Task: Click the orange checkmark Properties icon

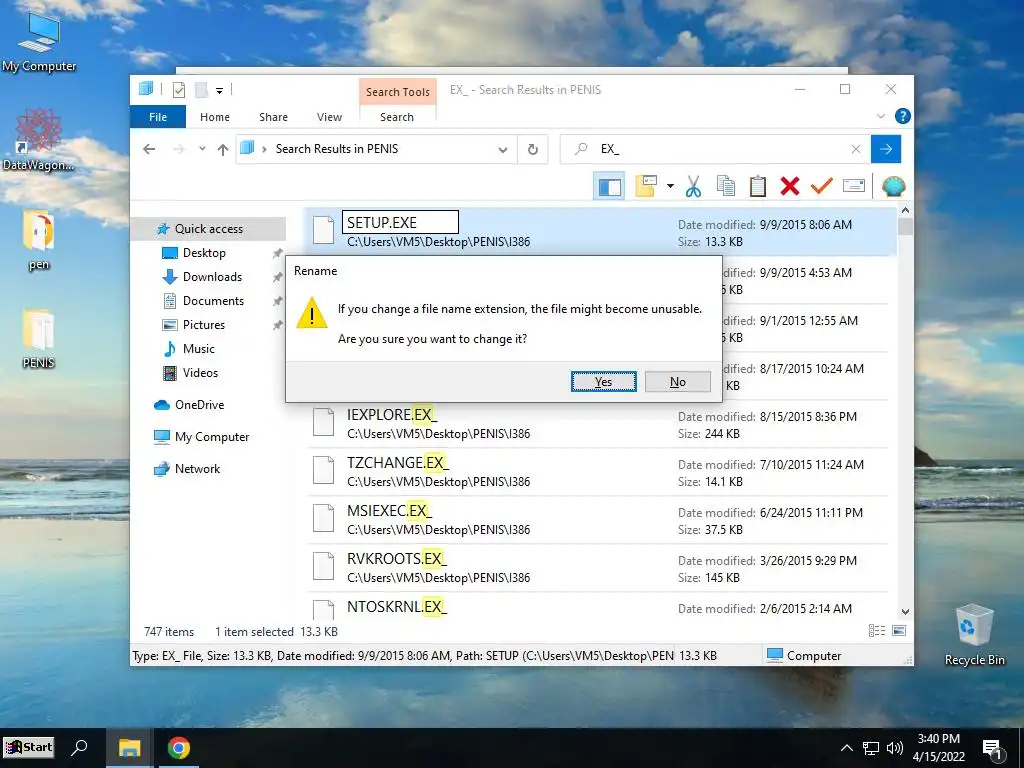Action: [x=822, y=186]
